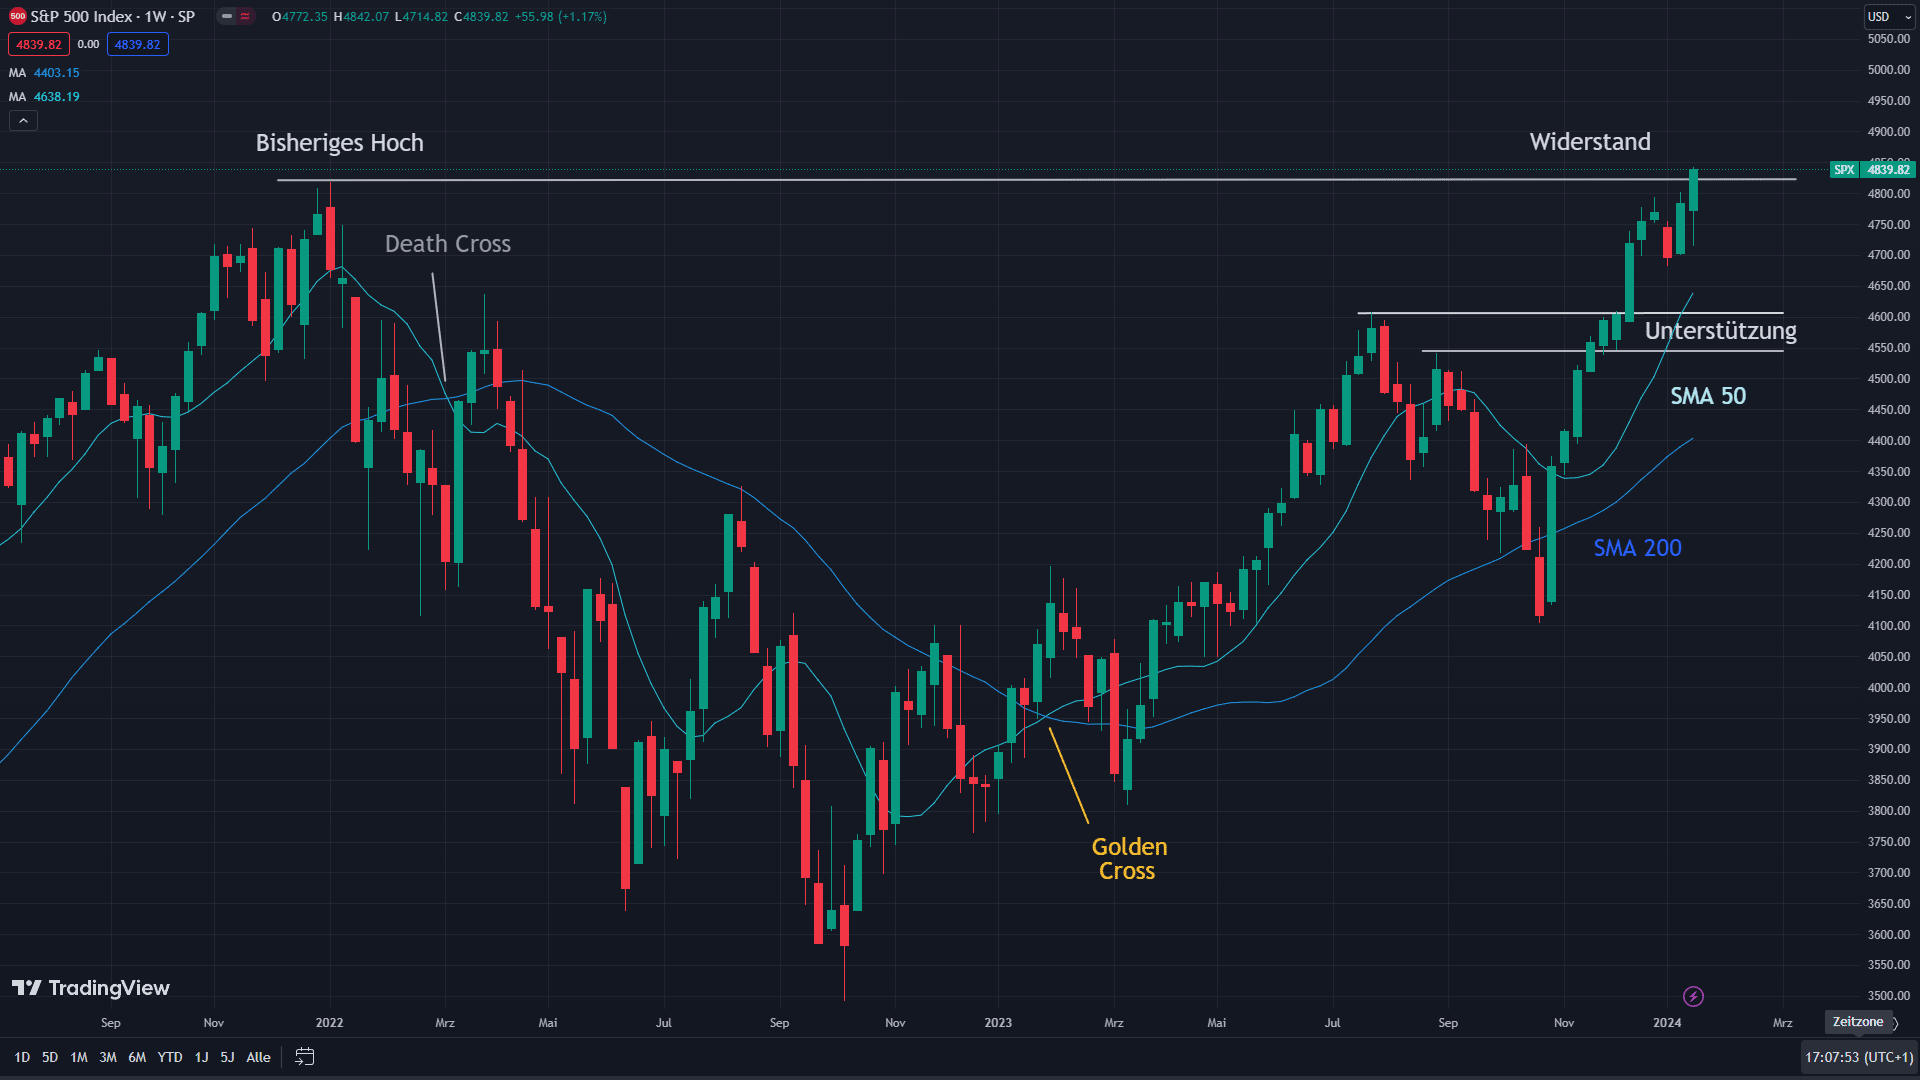Select the 'SMA 50' text annotation
The image size is (1920, 1080).
click(x=1708, y=396)
